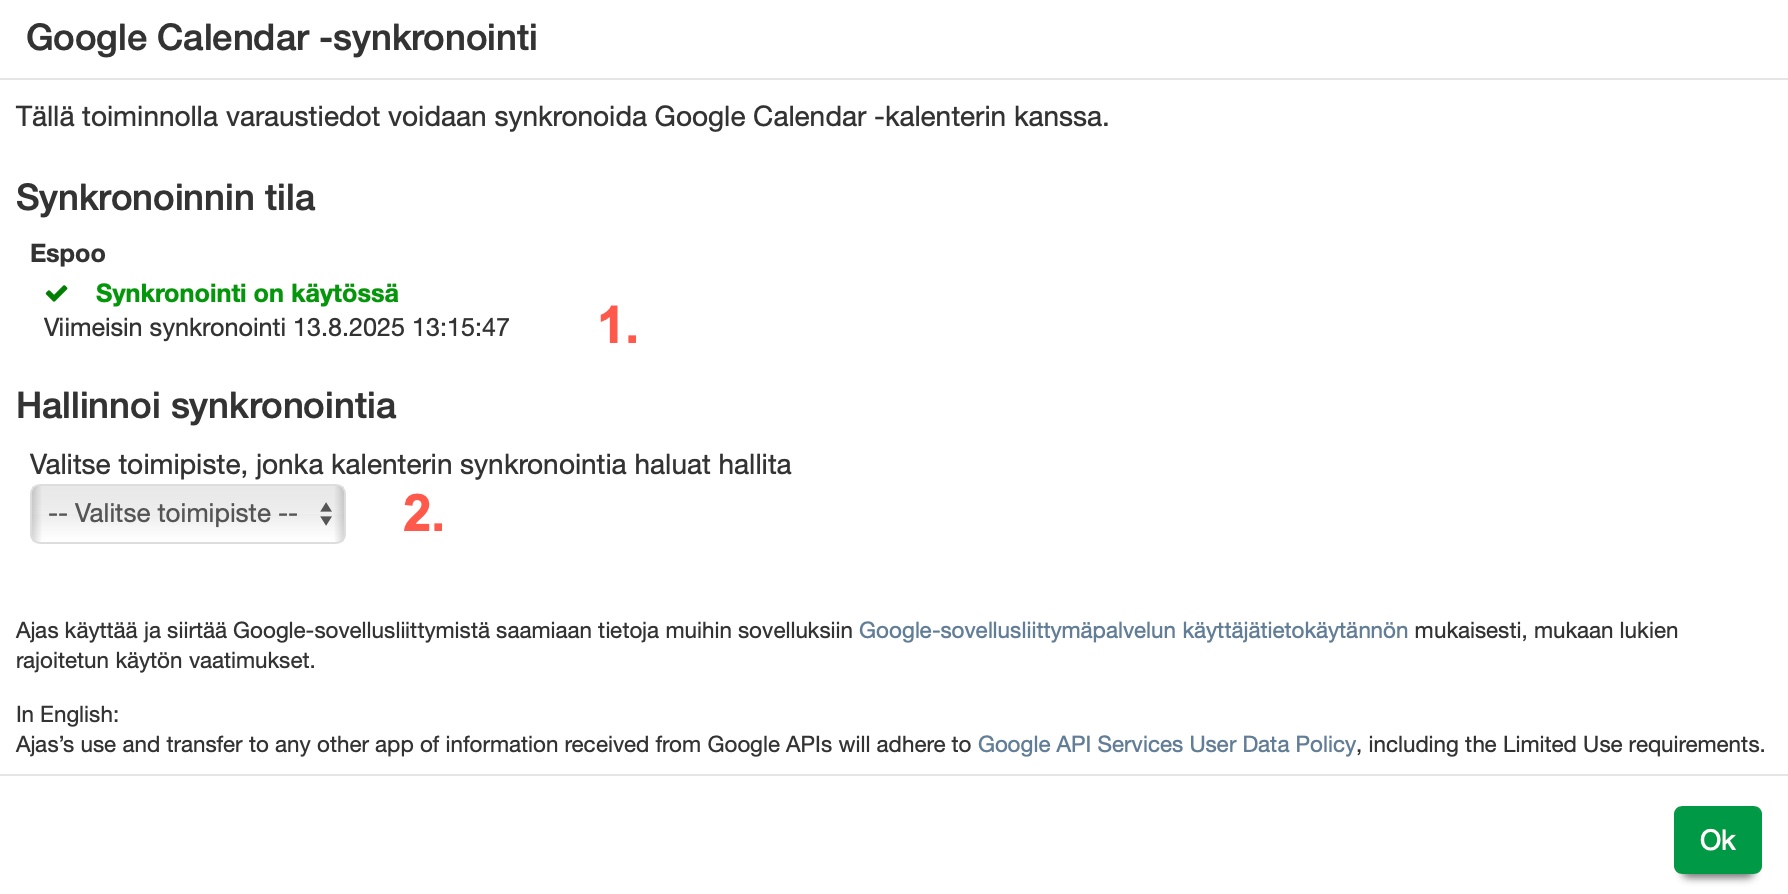This screenshot has height=894, width=1788.
Task: Click the "Valitse toimipiste, jonka kalenterin" instruction label
Action: (410, 465)
